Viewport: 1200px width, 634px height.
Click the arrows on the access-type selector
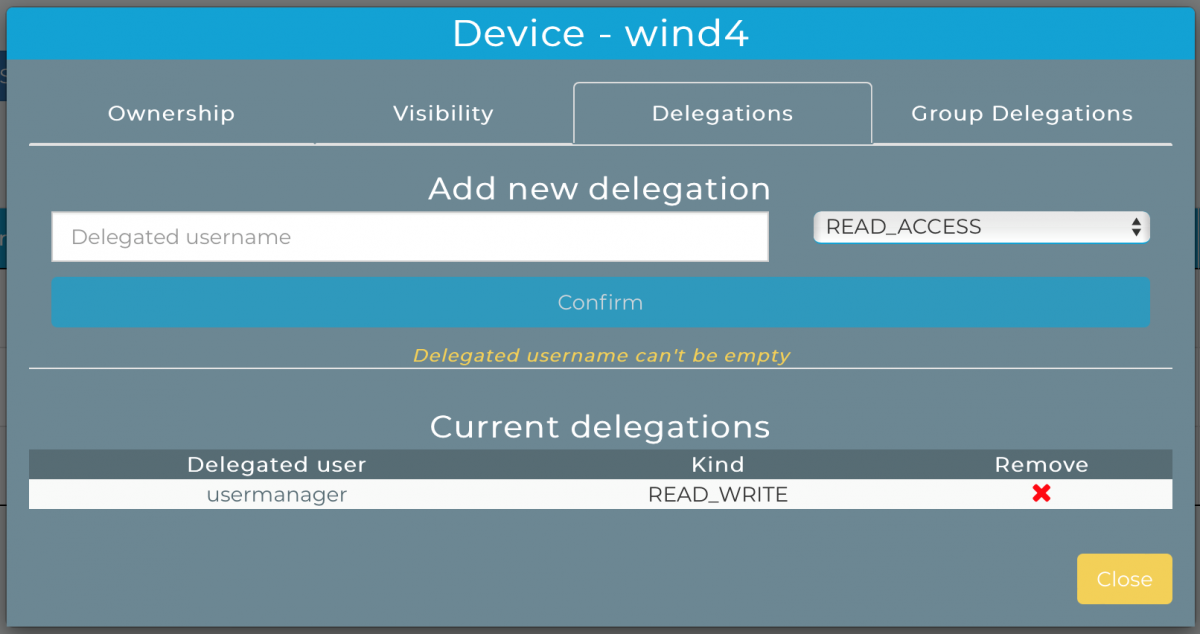coord(1136,227)
